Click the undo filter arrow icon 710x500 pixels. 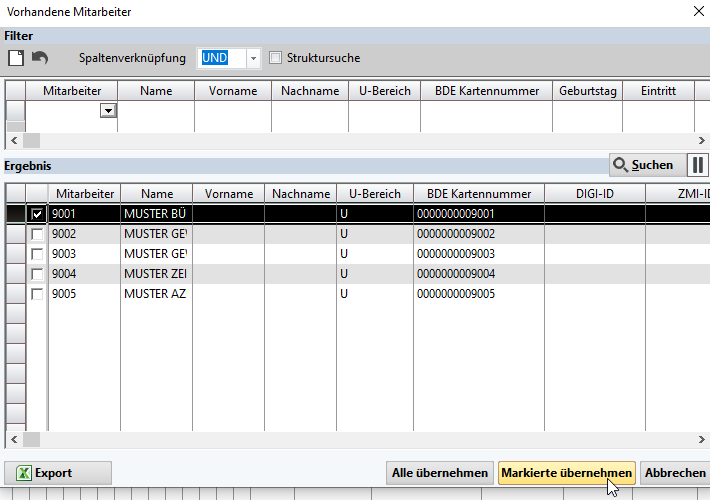coord(39,58)
